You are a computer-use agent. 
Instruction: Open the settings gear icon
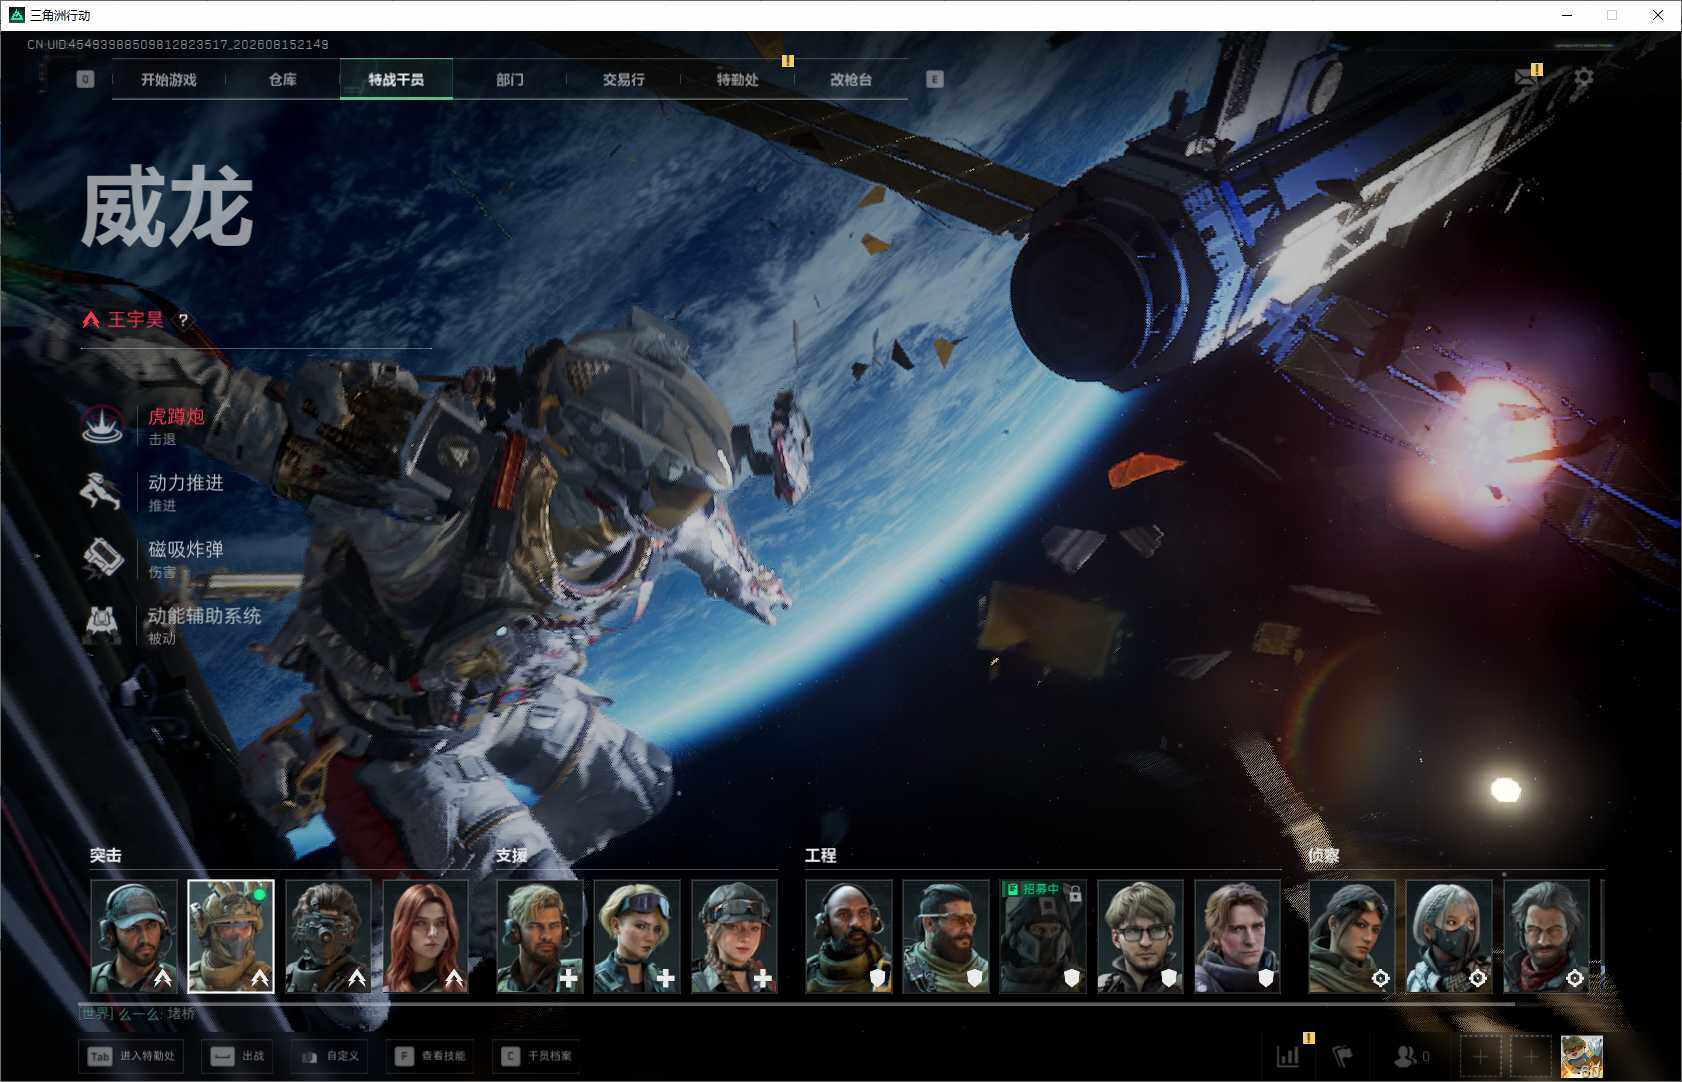click(1583, 77)
